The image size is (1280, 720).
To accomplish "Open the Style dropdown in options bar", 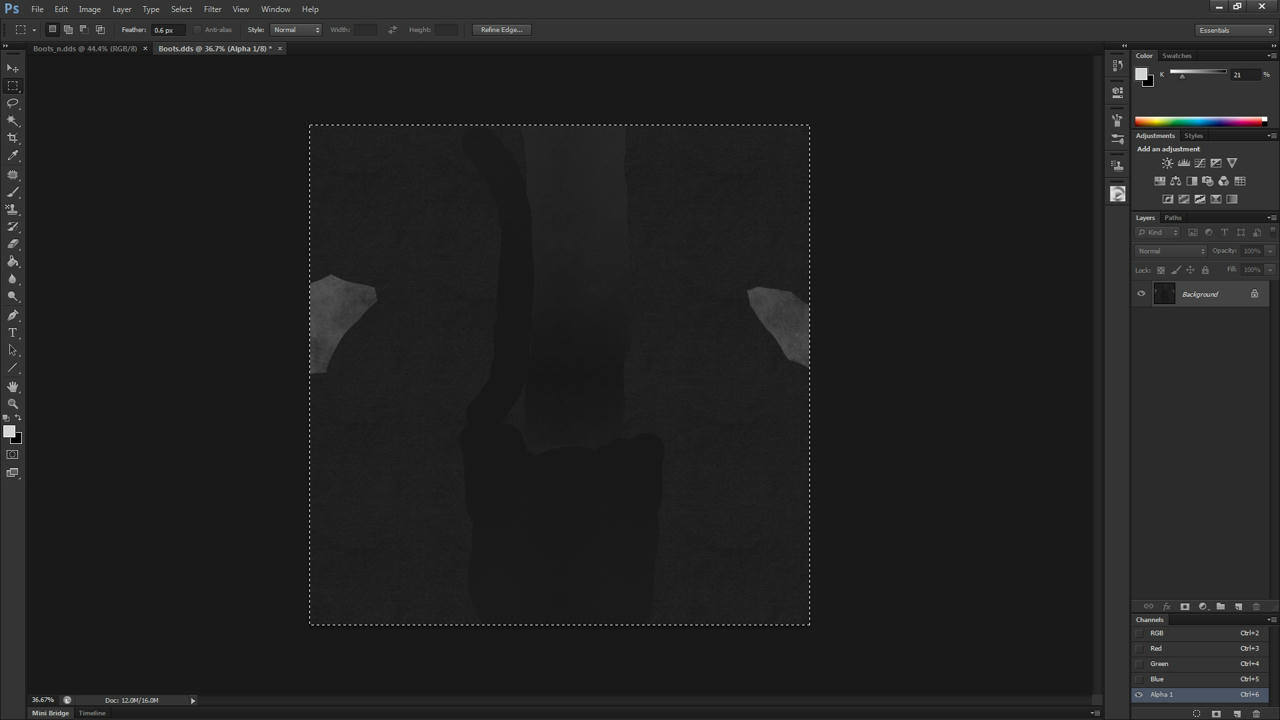I will (x=297, y=30).
